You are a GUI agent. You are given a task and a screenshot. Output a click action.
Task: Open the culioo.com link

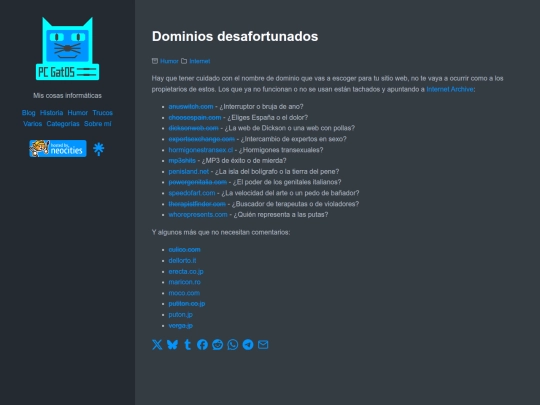pos(184,250)
